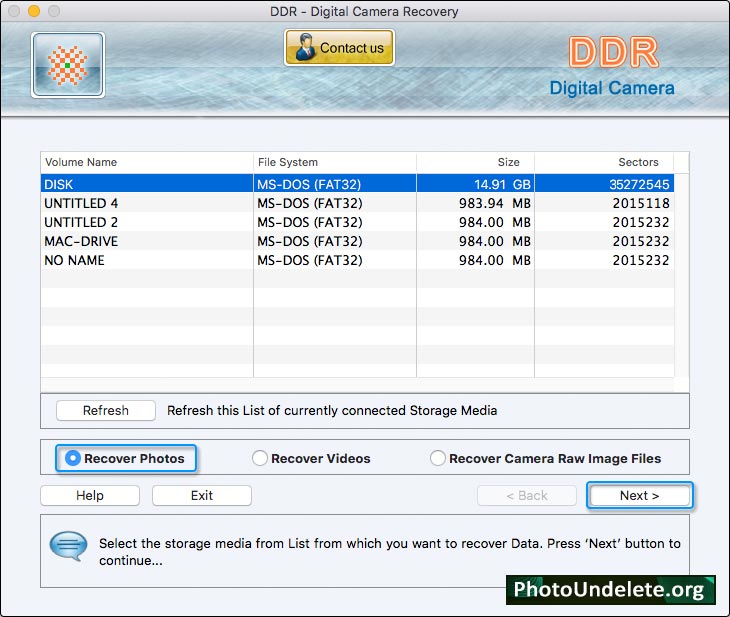
Task: Sort by Sectors column header
Action: (604, 162)
